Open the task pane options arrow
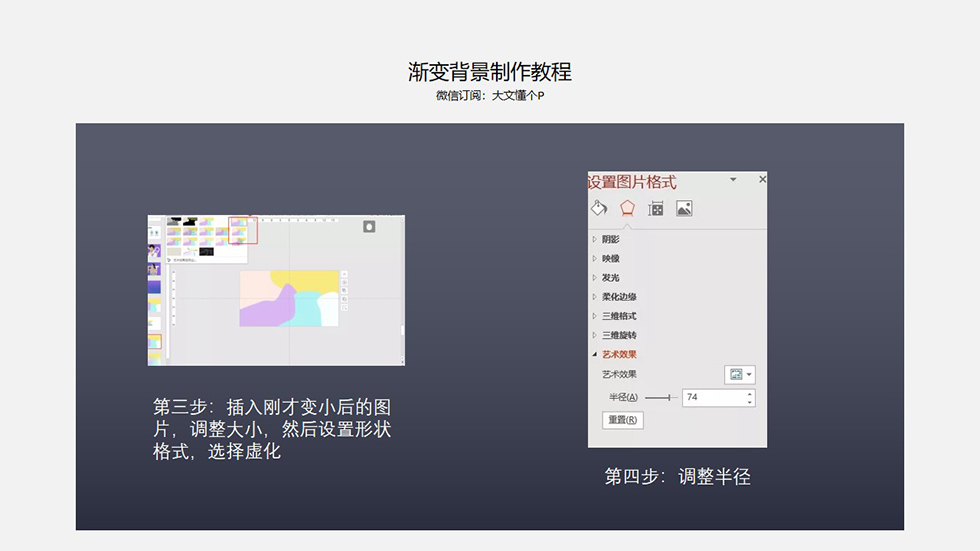Viewport: 980px width, 551px height. point(733,179)
